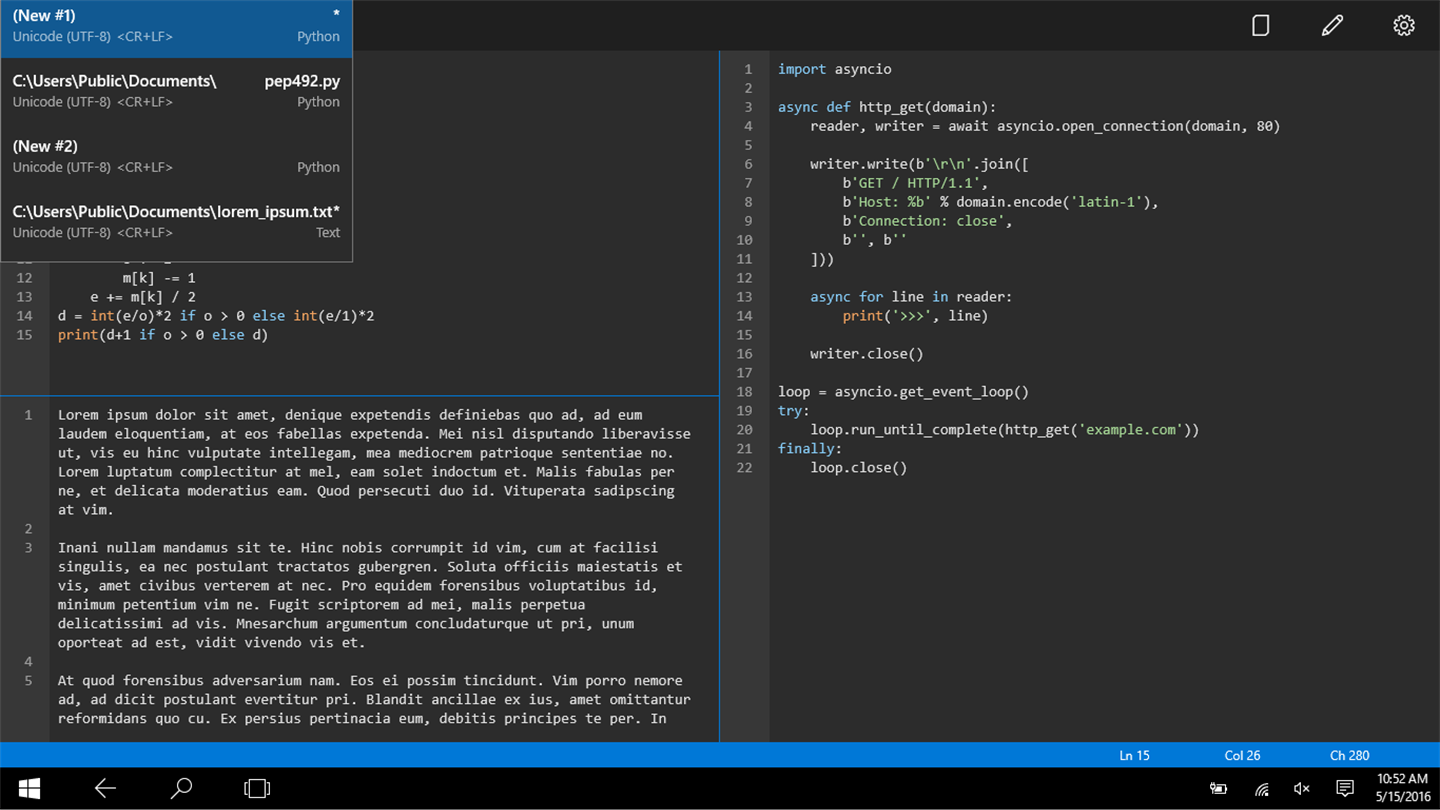Click the battery status tray icon
Screen dimensions: 1440x810
click(x=1218, y=789)
